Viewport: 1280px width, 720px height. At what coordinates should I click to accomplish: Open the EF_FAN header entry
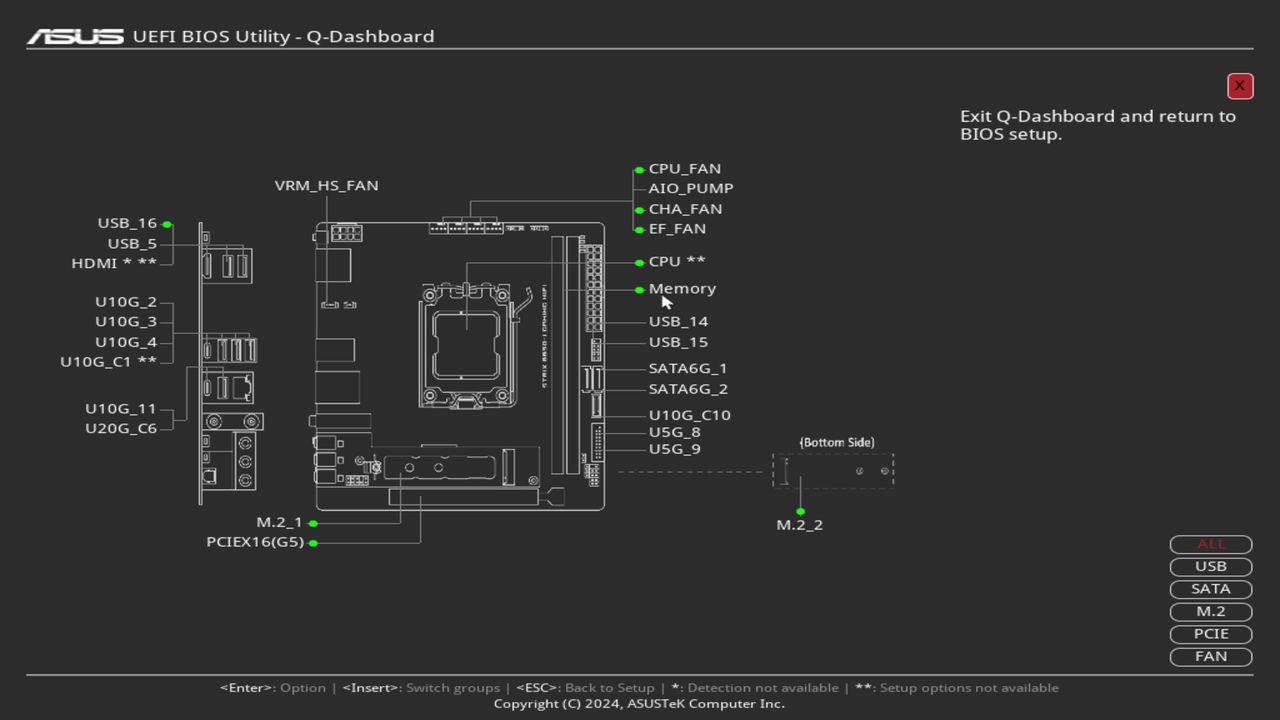[677, 229]
